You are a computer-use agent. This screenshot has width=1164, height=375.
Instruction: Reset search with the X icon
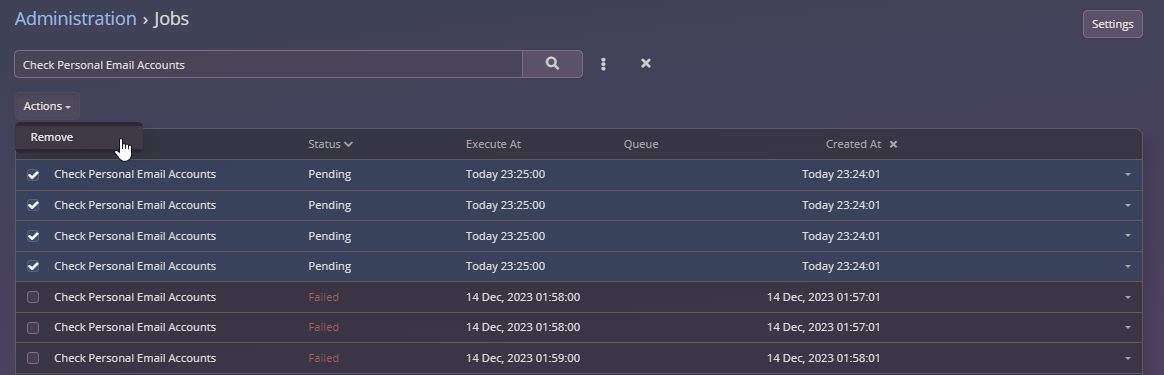[646, 64]
